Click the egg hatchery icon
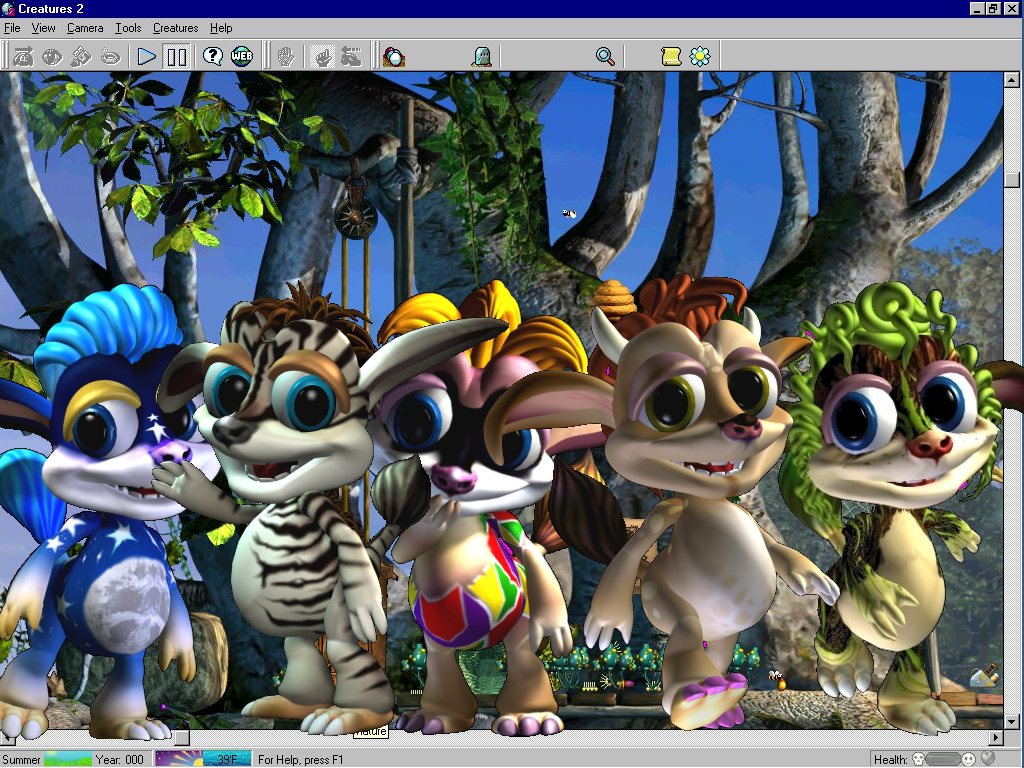1024x768 pixels. pos(394,57)
